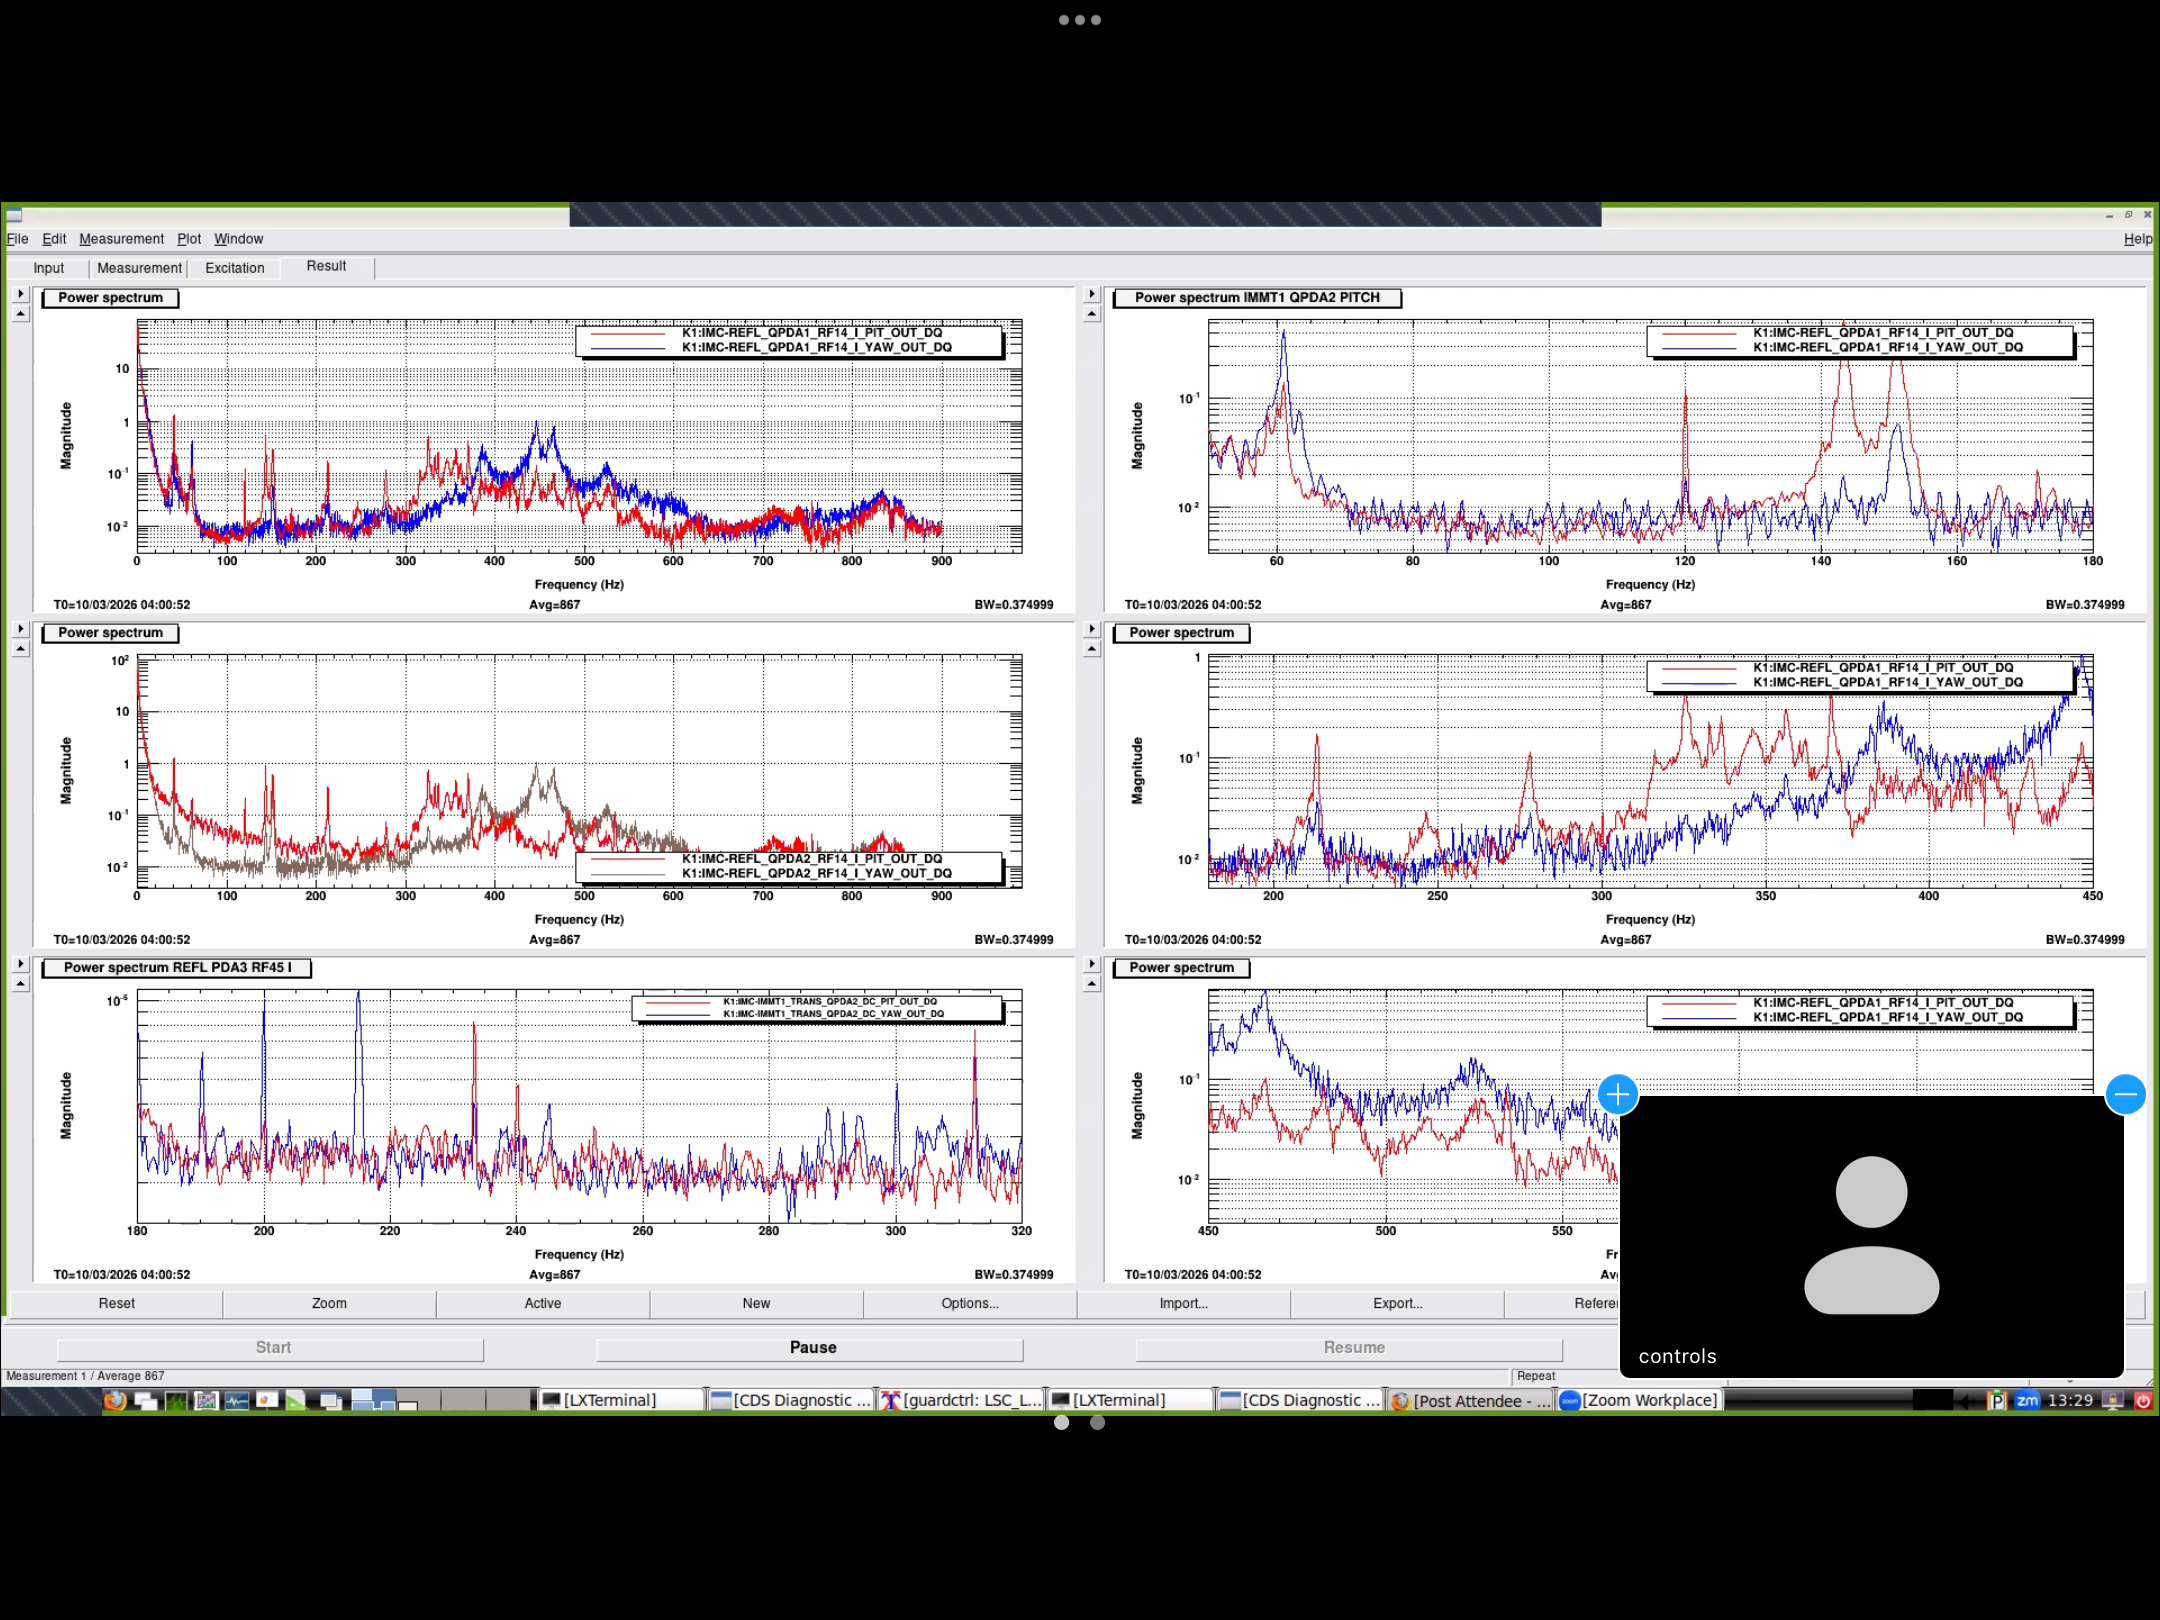Viewport: 2160px width, 1620px height.
Task: Open the guardctrl LSC taskbar window
Action: click(x=961, y=1400)
